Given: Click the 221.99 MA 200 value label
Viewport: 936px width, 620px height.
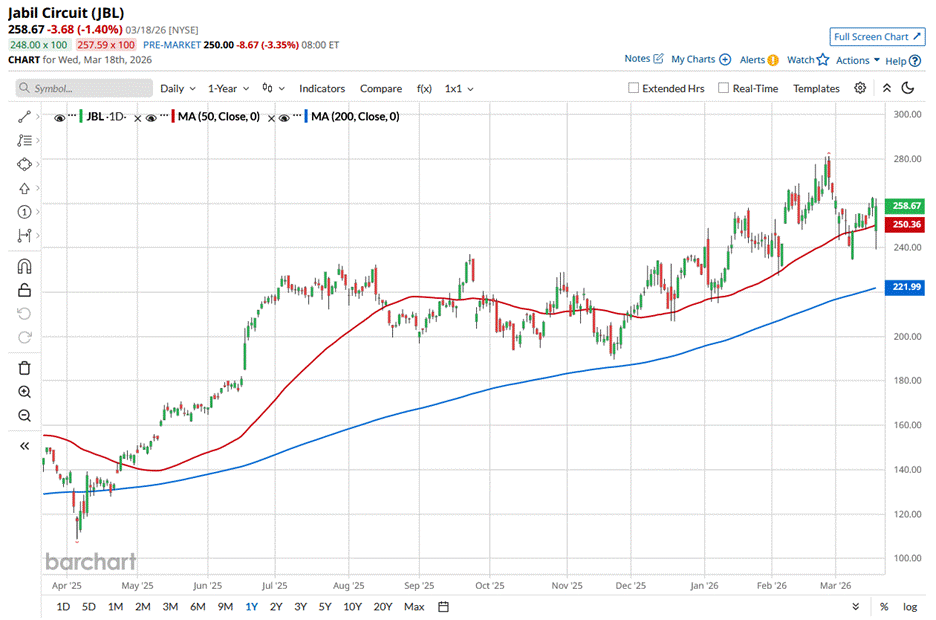Looking at the screenshot, I should point(905,287).
